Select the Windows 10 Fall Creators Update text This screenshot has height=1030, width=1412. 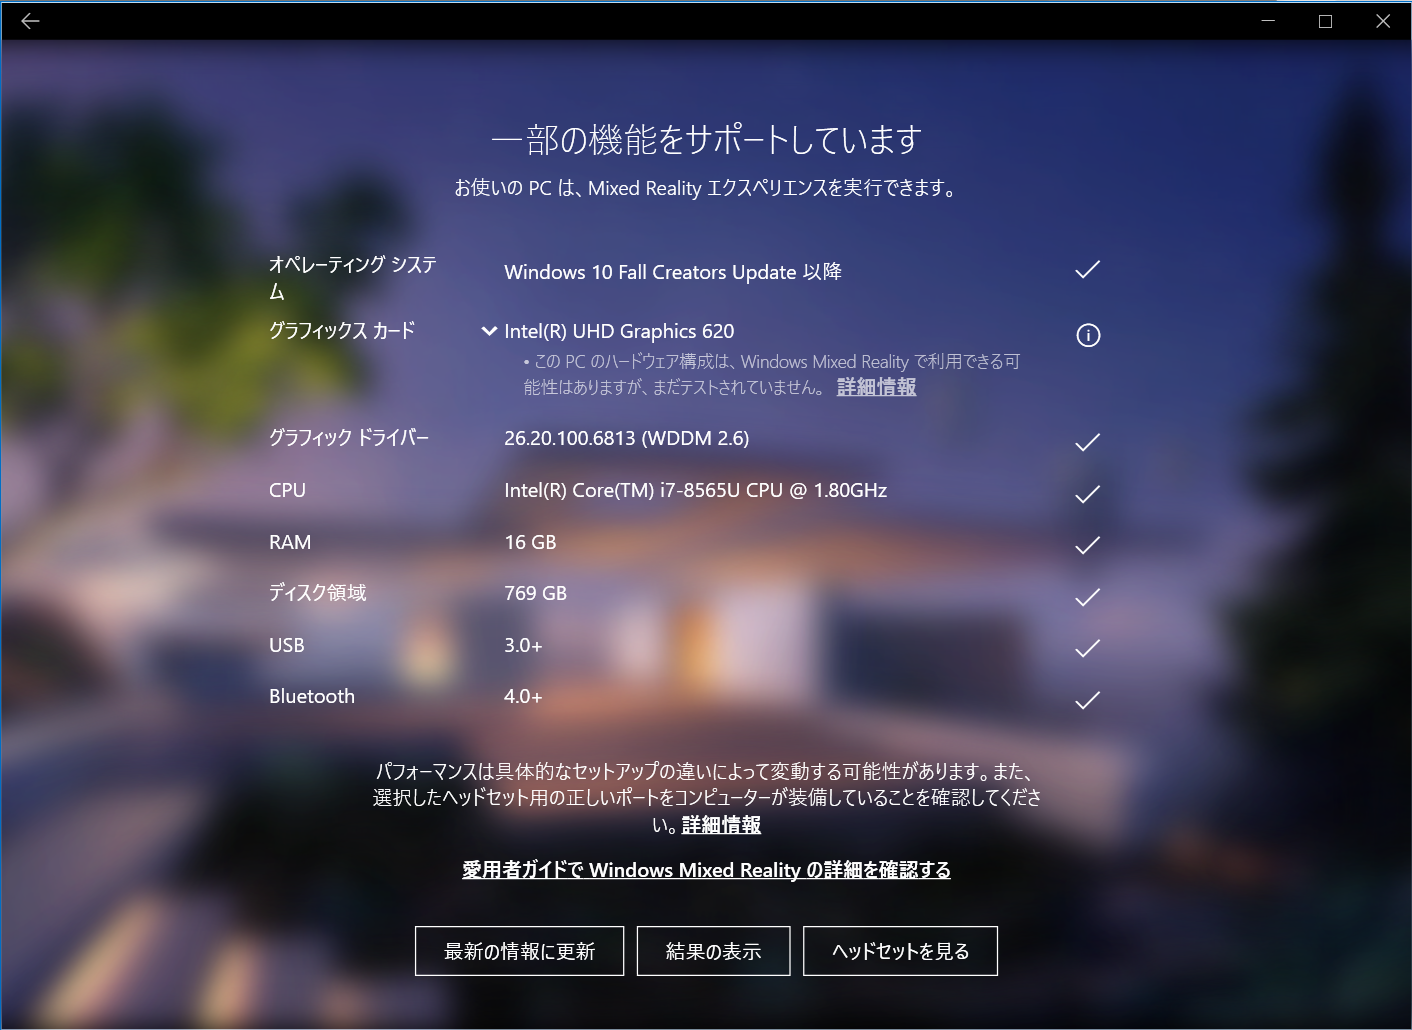(x=674, y=271)
